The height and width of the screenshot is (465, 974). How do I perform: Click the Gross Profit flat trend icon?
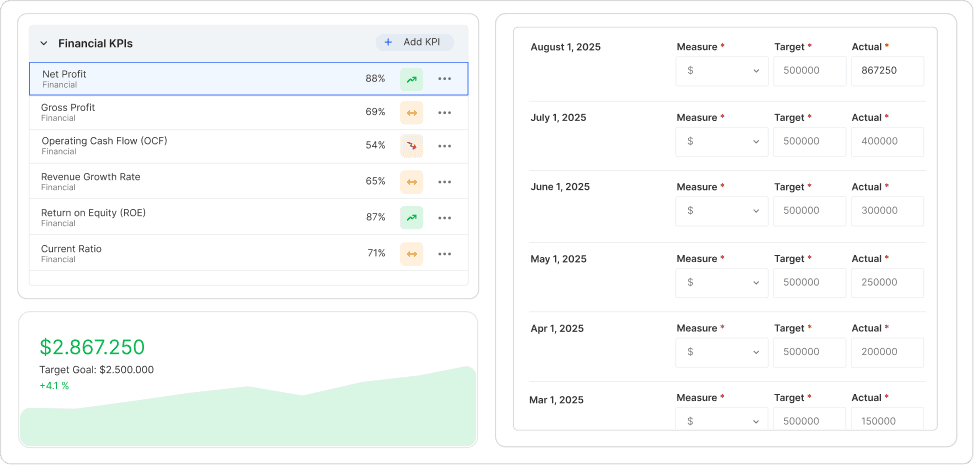(411, 113)
